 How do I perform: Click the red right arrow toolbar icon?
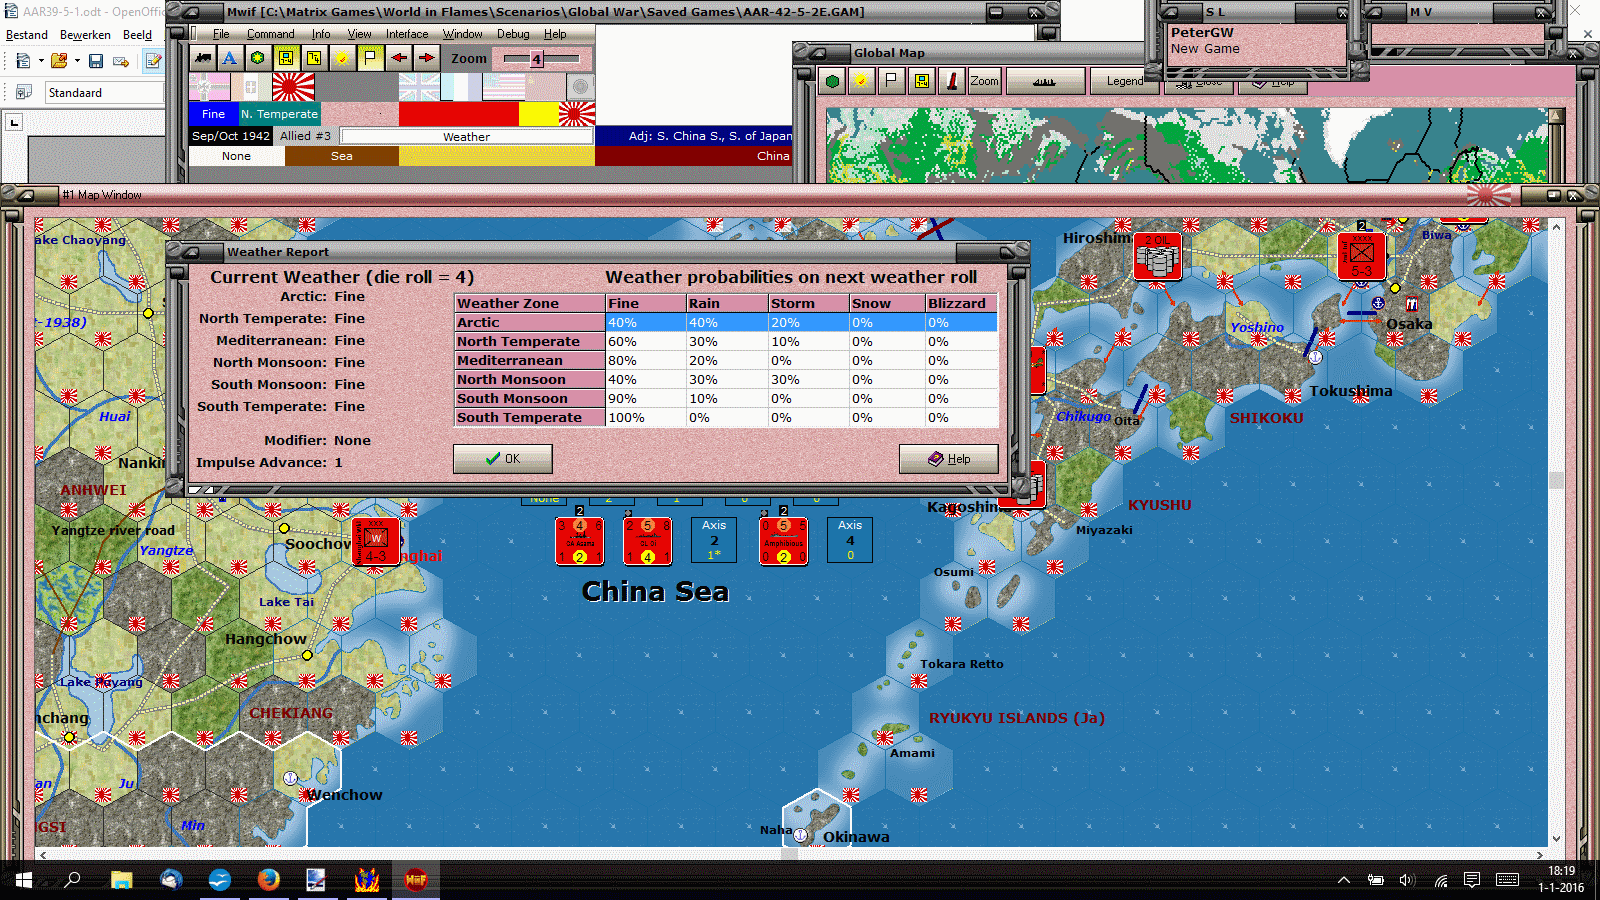(426, 58)
